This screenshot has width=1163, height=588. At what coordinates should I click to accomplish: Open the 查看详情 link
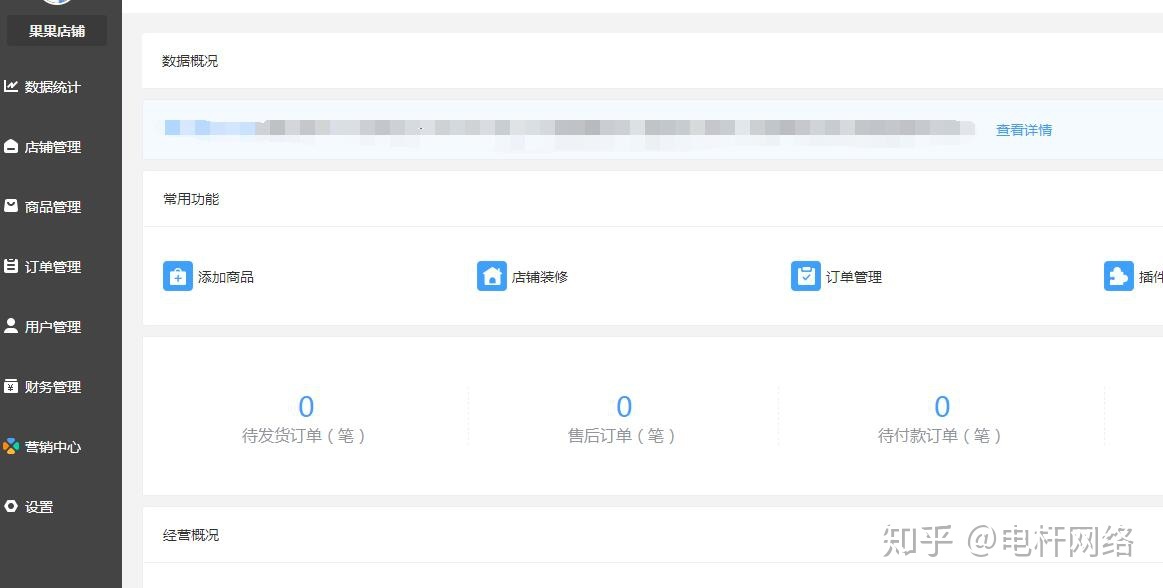(x=1023, y=129)
